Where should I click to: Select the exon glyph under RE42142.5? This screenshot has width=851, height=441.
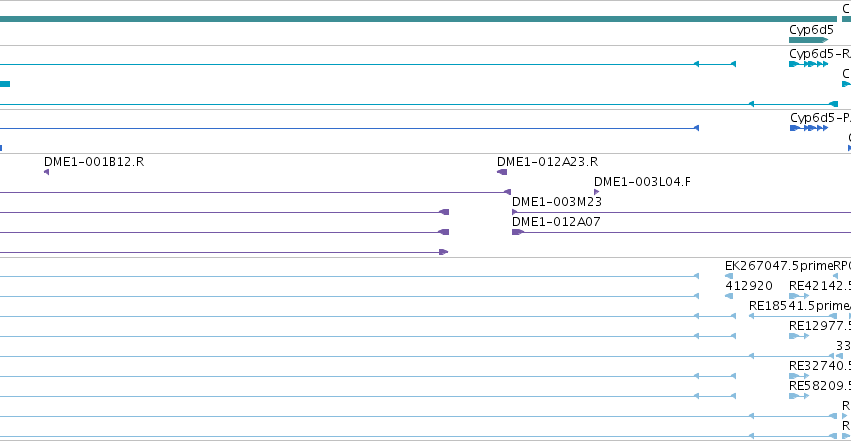pyautogui.click(x=799, y=296)
